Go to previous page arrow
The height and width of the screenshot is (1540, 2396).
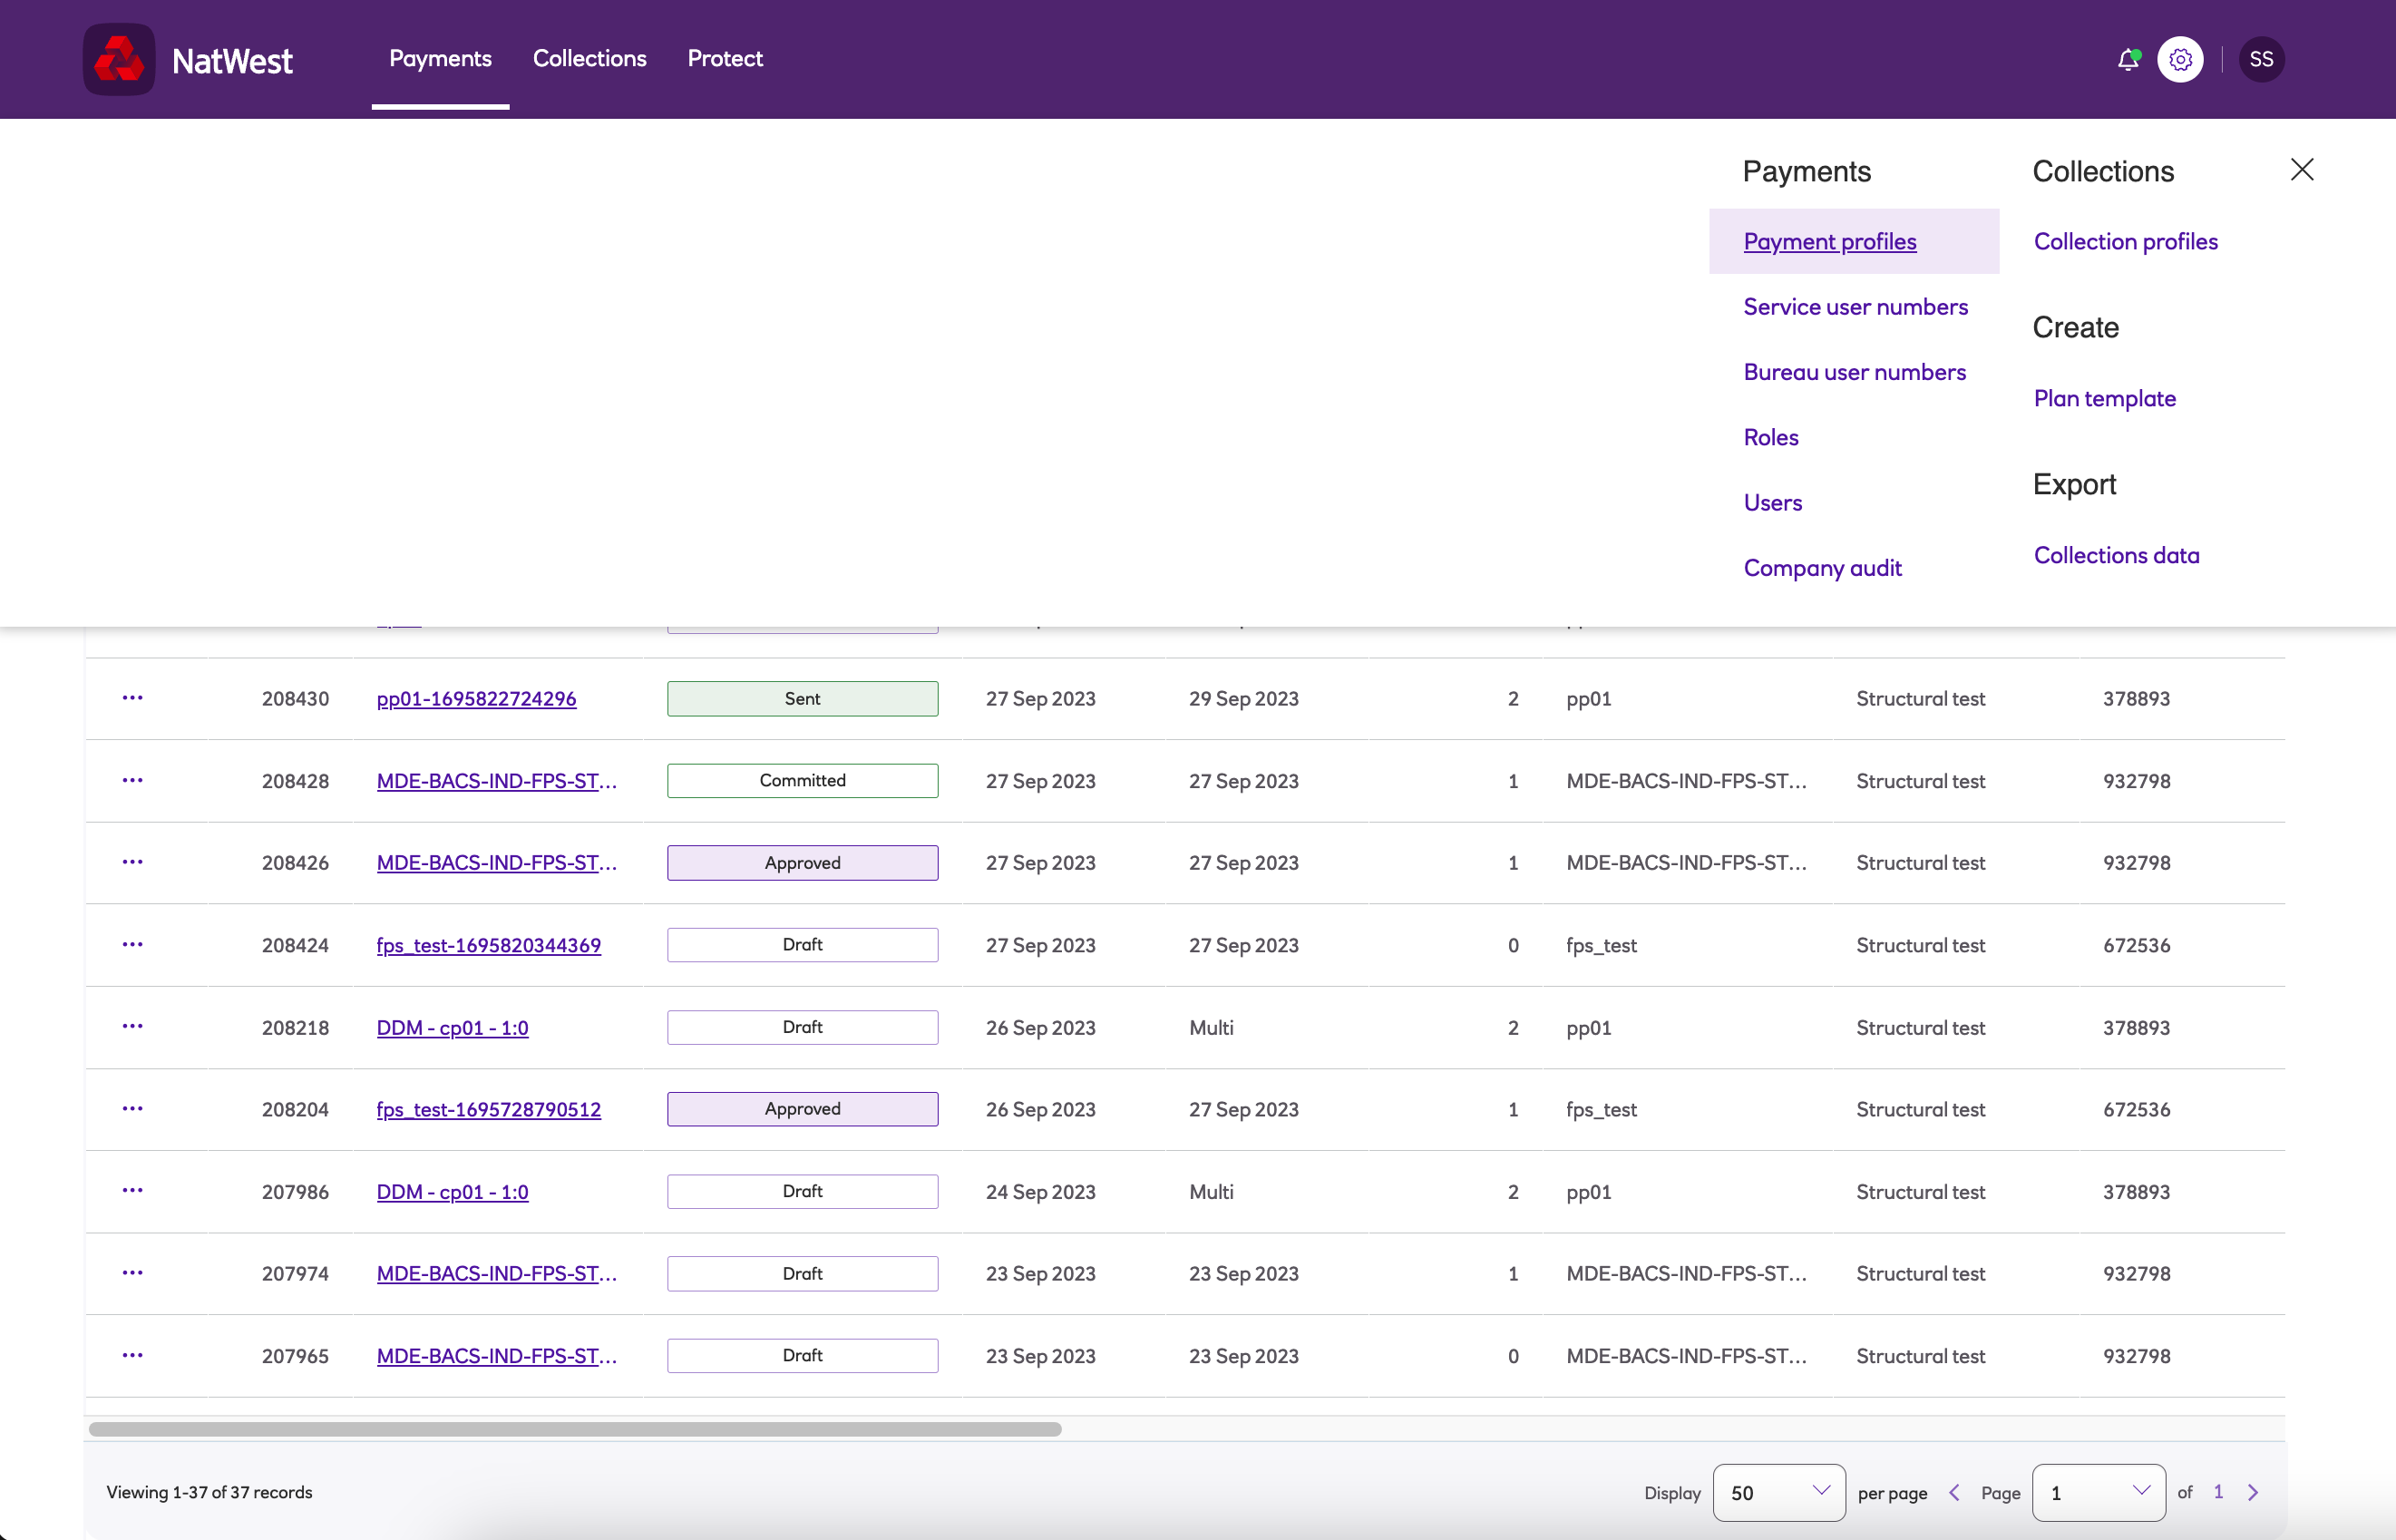pyautogui.click(x=1954, y=1492)
